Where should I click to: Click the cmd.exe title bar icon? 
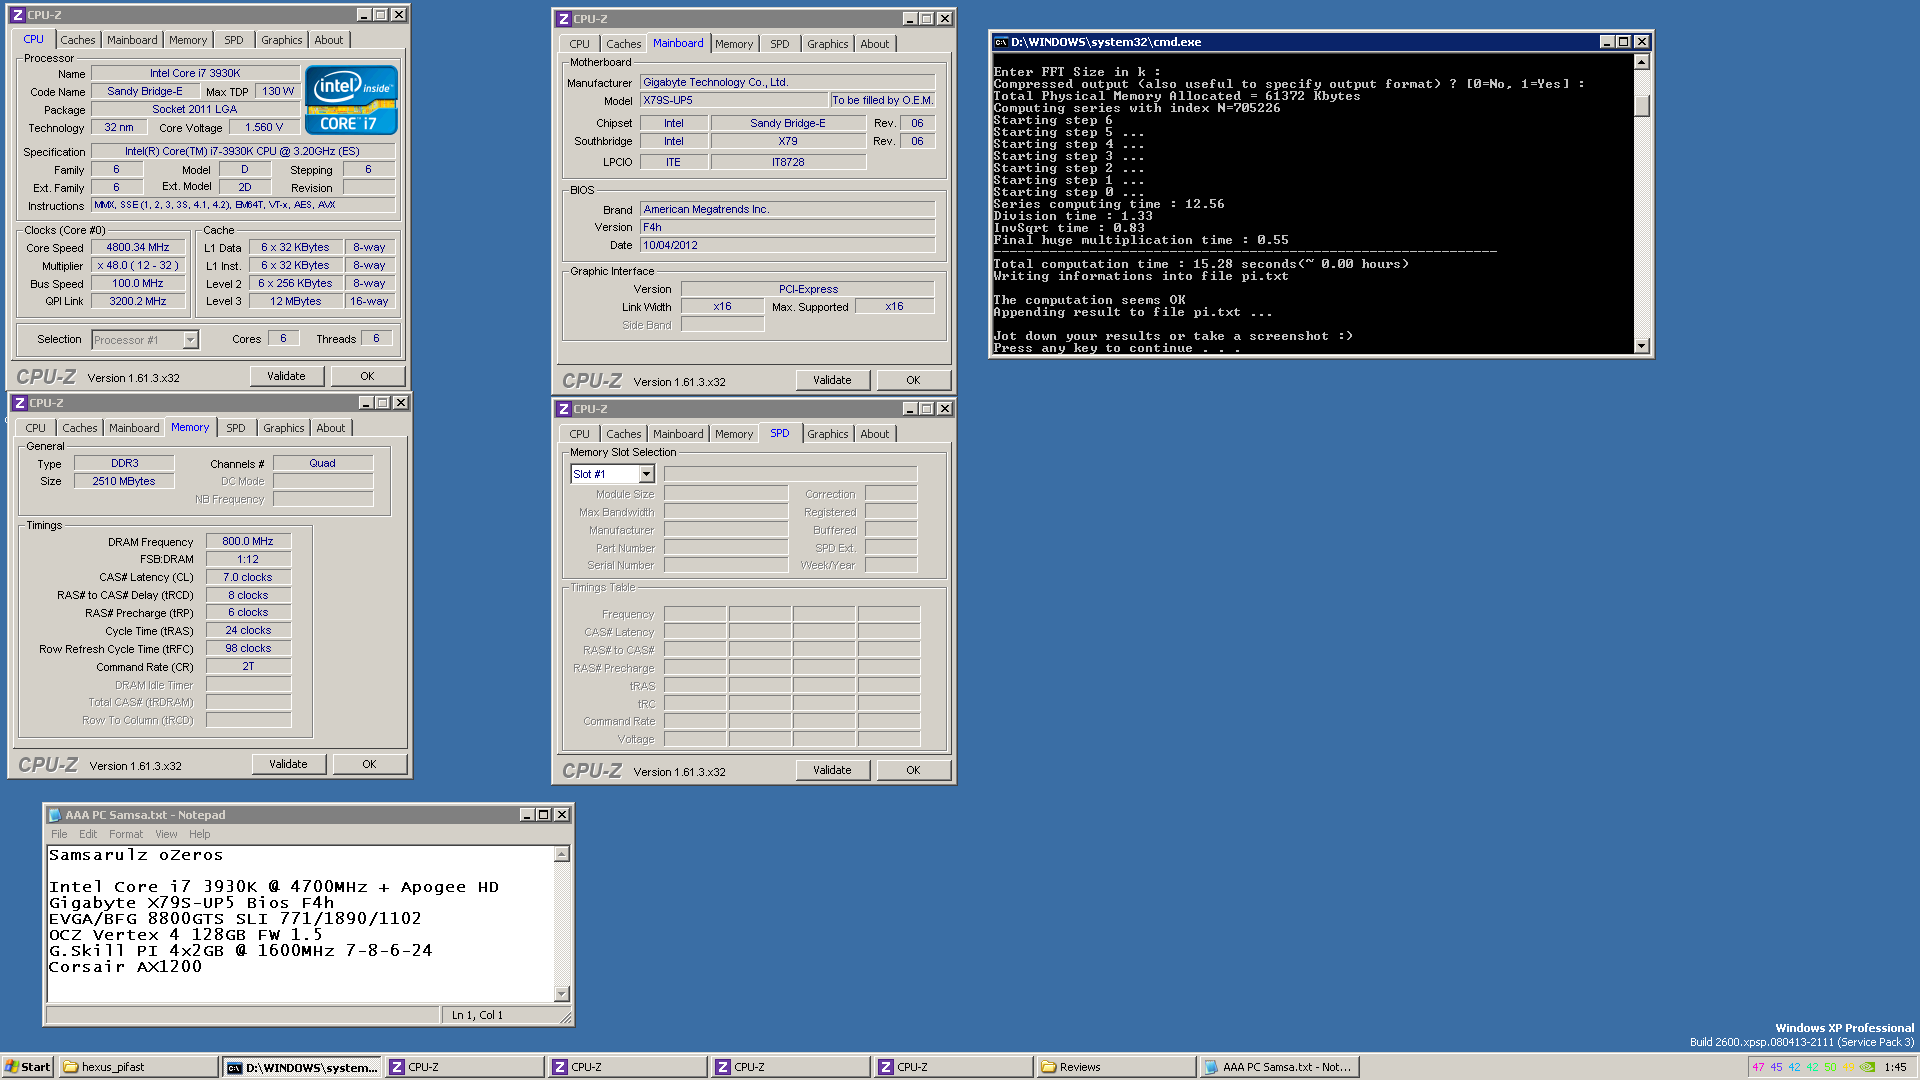[x=1000, y=42]
